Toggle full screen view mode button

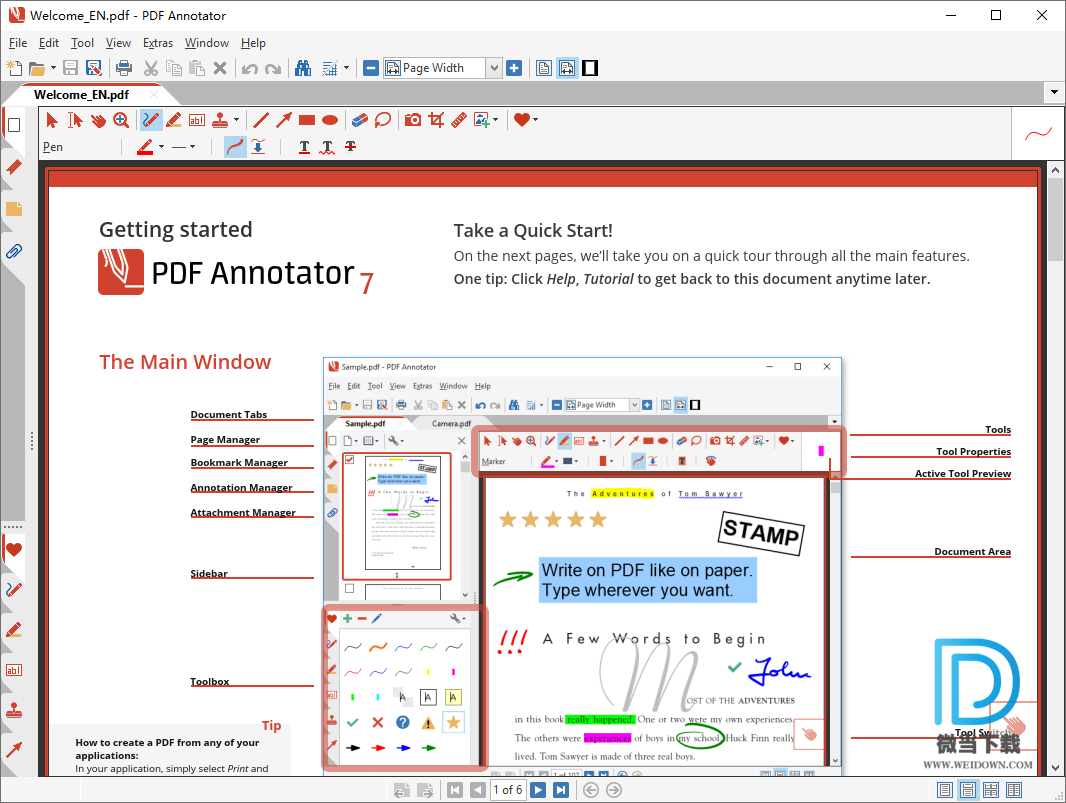[x=591, y=68]
